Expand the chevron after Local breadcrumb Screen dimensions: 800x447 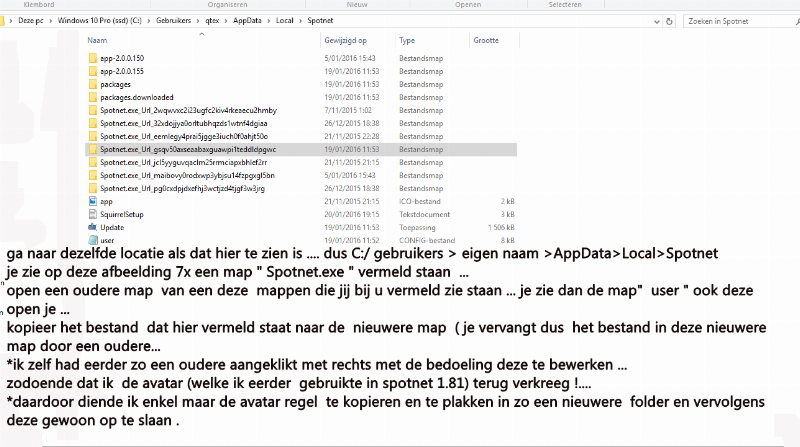click(x=300, y=21)
